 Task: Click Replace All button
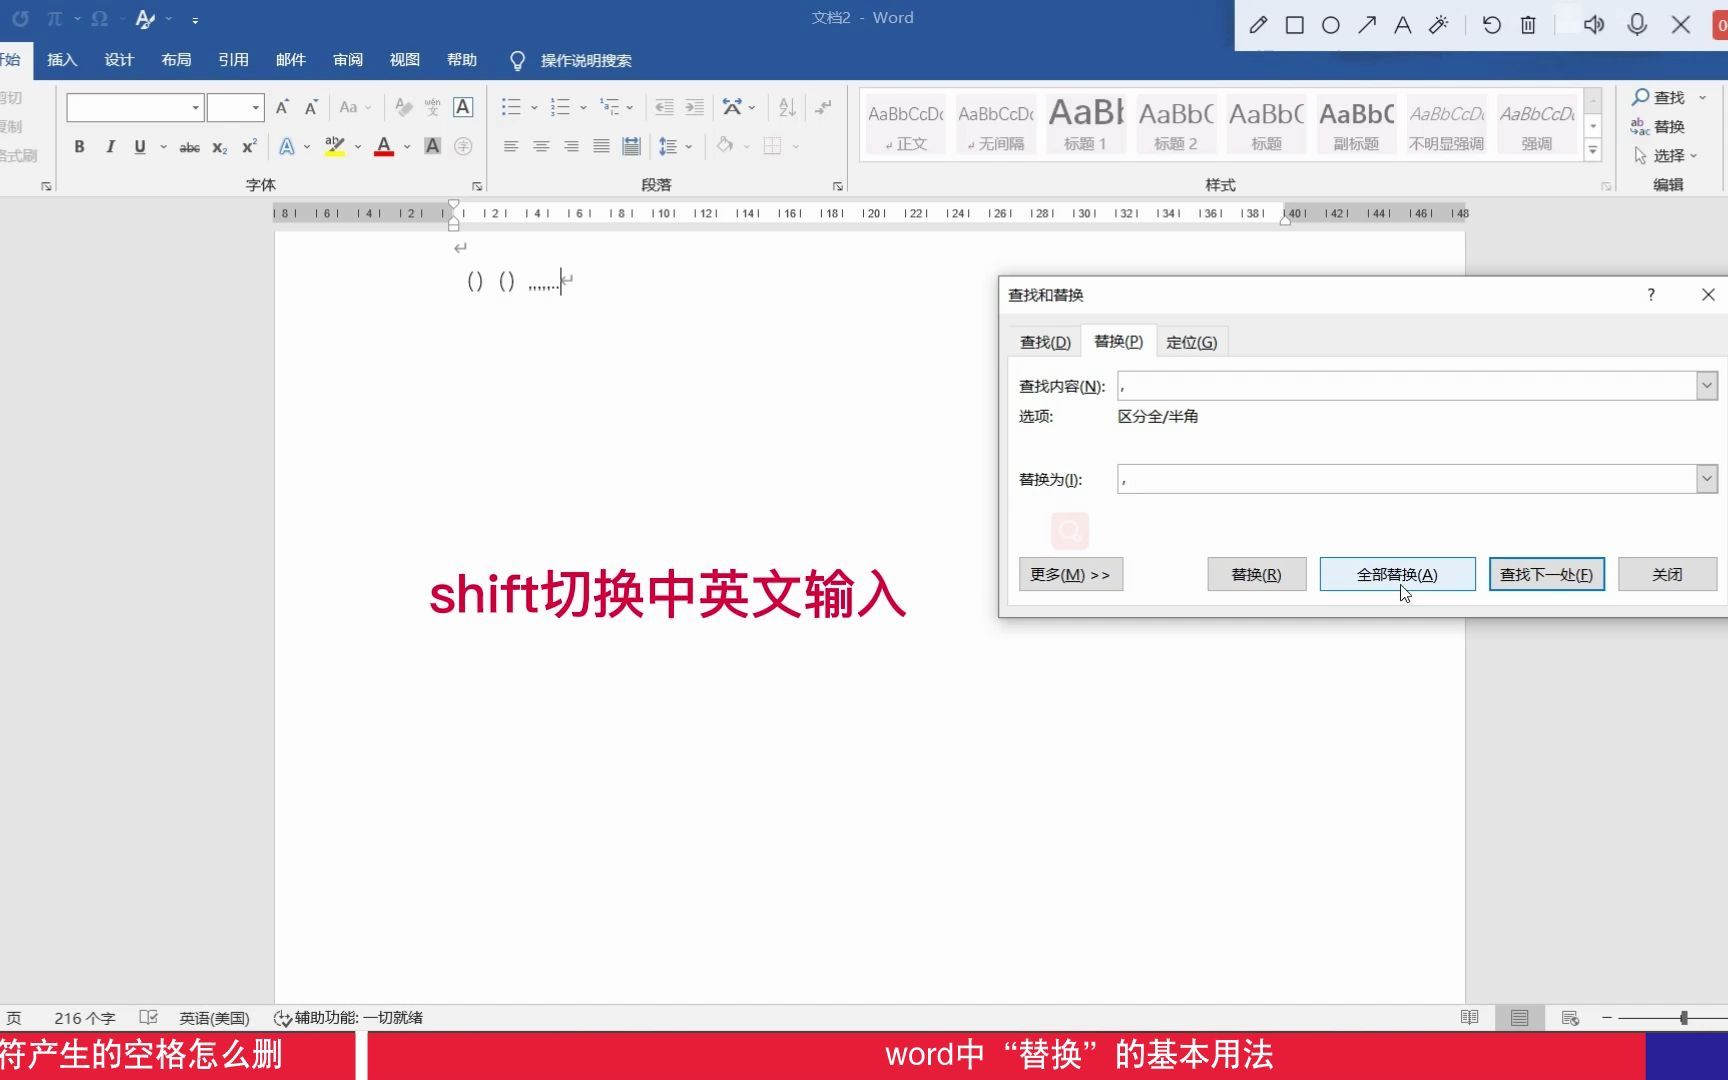coord(1397,574)
